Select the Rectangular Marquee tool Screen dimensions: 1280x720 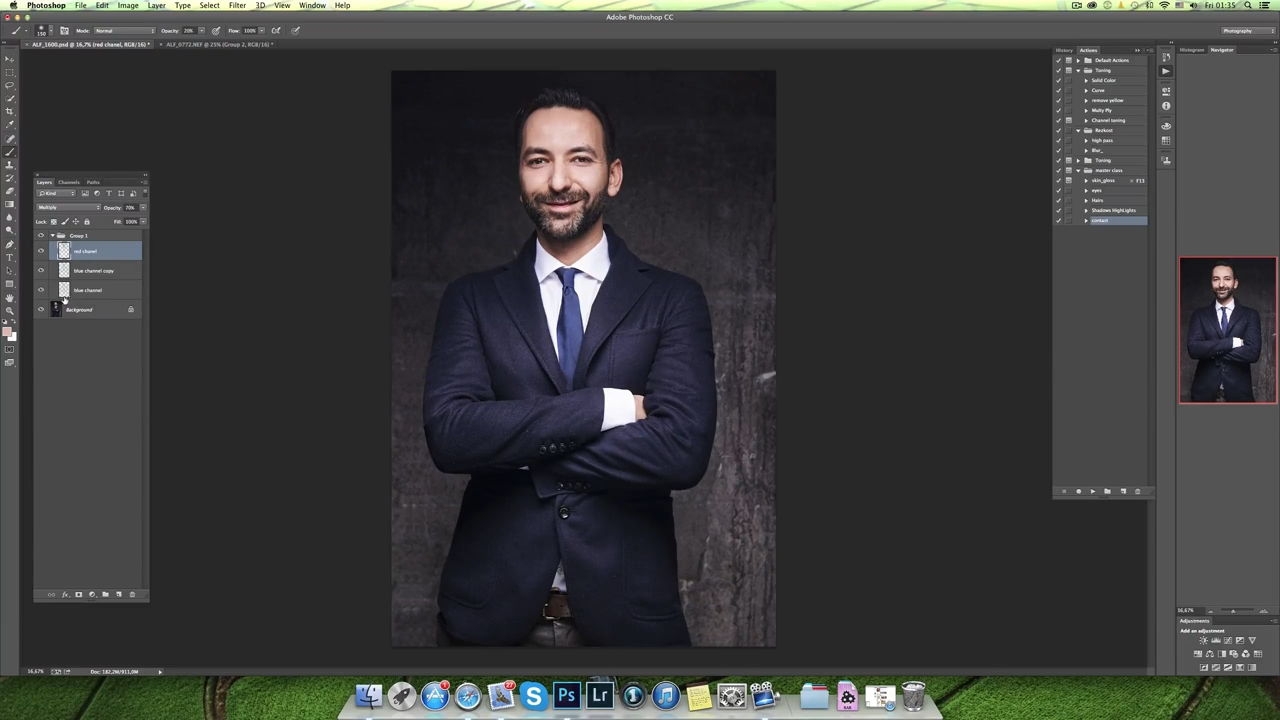tap(10, 72)
